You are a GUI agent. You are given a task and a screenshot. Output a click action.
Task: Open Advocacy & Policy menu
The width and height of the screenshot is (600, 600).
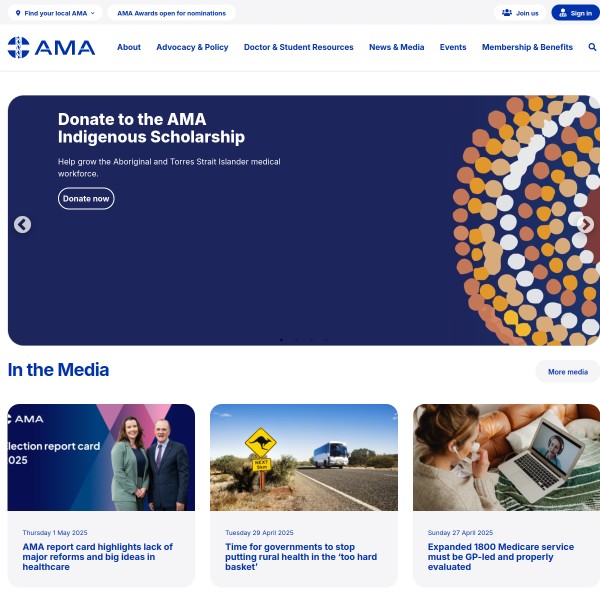[x=192, y=47]
